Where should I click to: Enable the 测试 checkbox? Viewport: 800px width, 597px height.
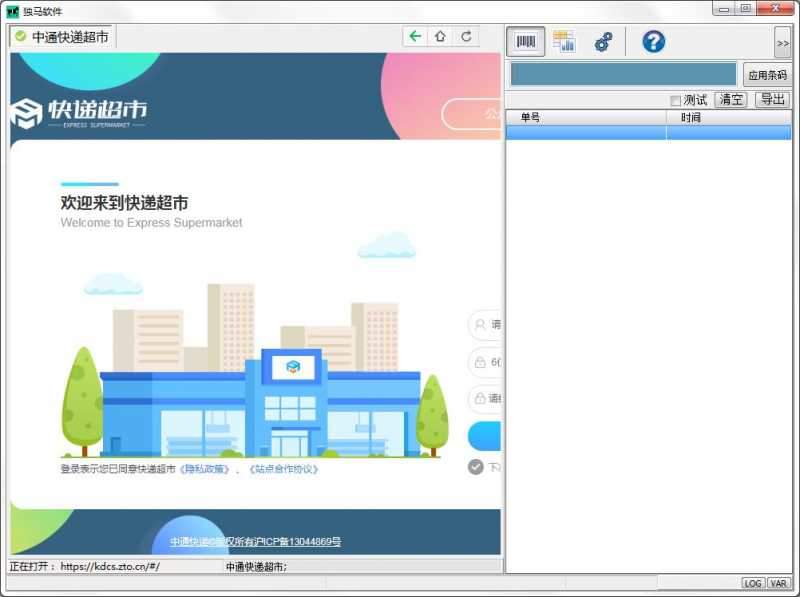[x=676, y=100]
